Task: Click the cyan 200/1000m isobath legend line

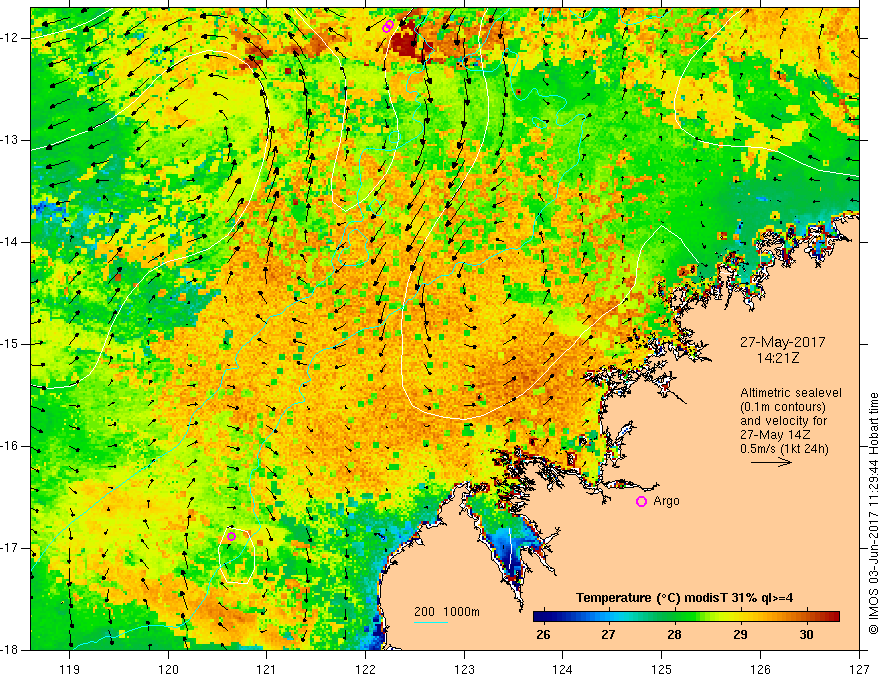Action: coord(431,622)
